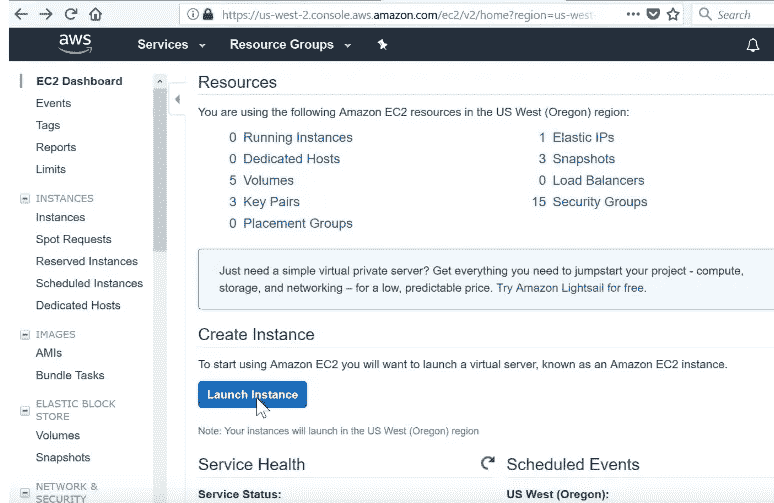
Task: Refresh Service Health with the circular arrow
Action: pyautogui.click(x=488, y=463)
